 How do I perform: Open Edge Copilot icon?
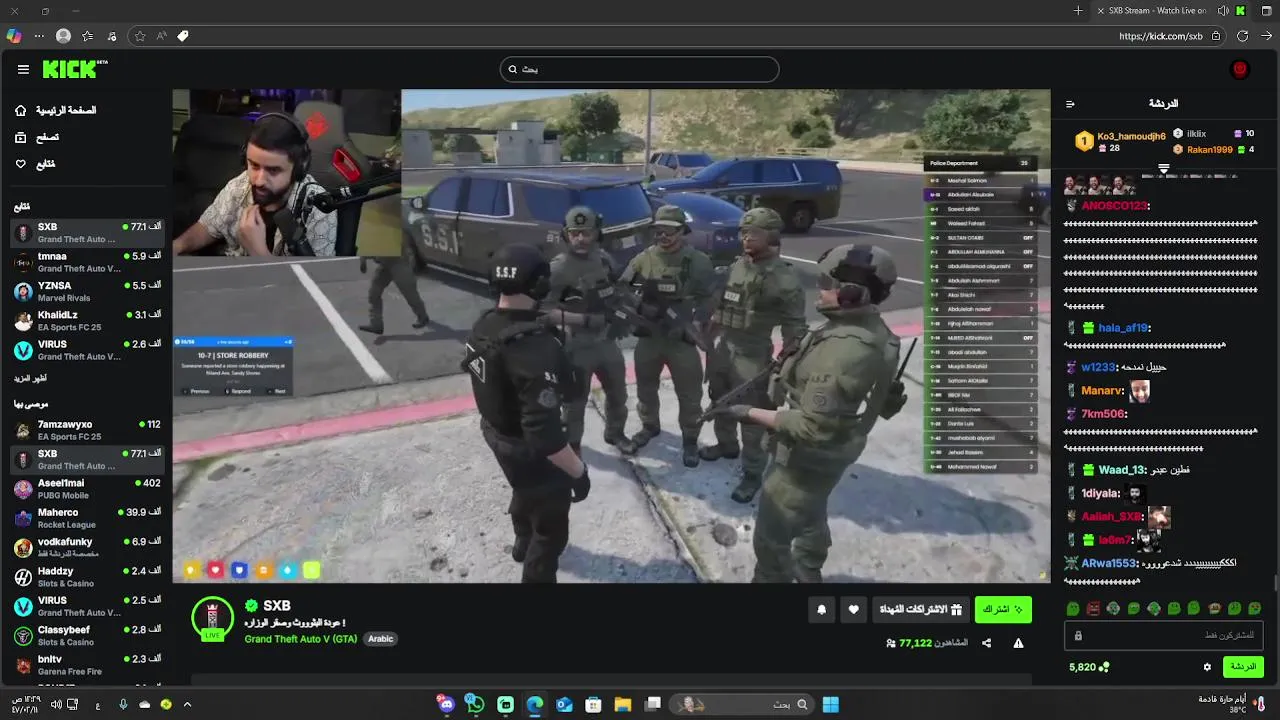(x=13, y=36)
